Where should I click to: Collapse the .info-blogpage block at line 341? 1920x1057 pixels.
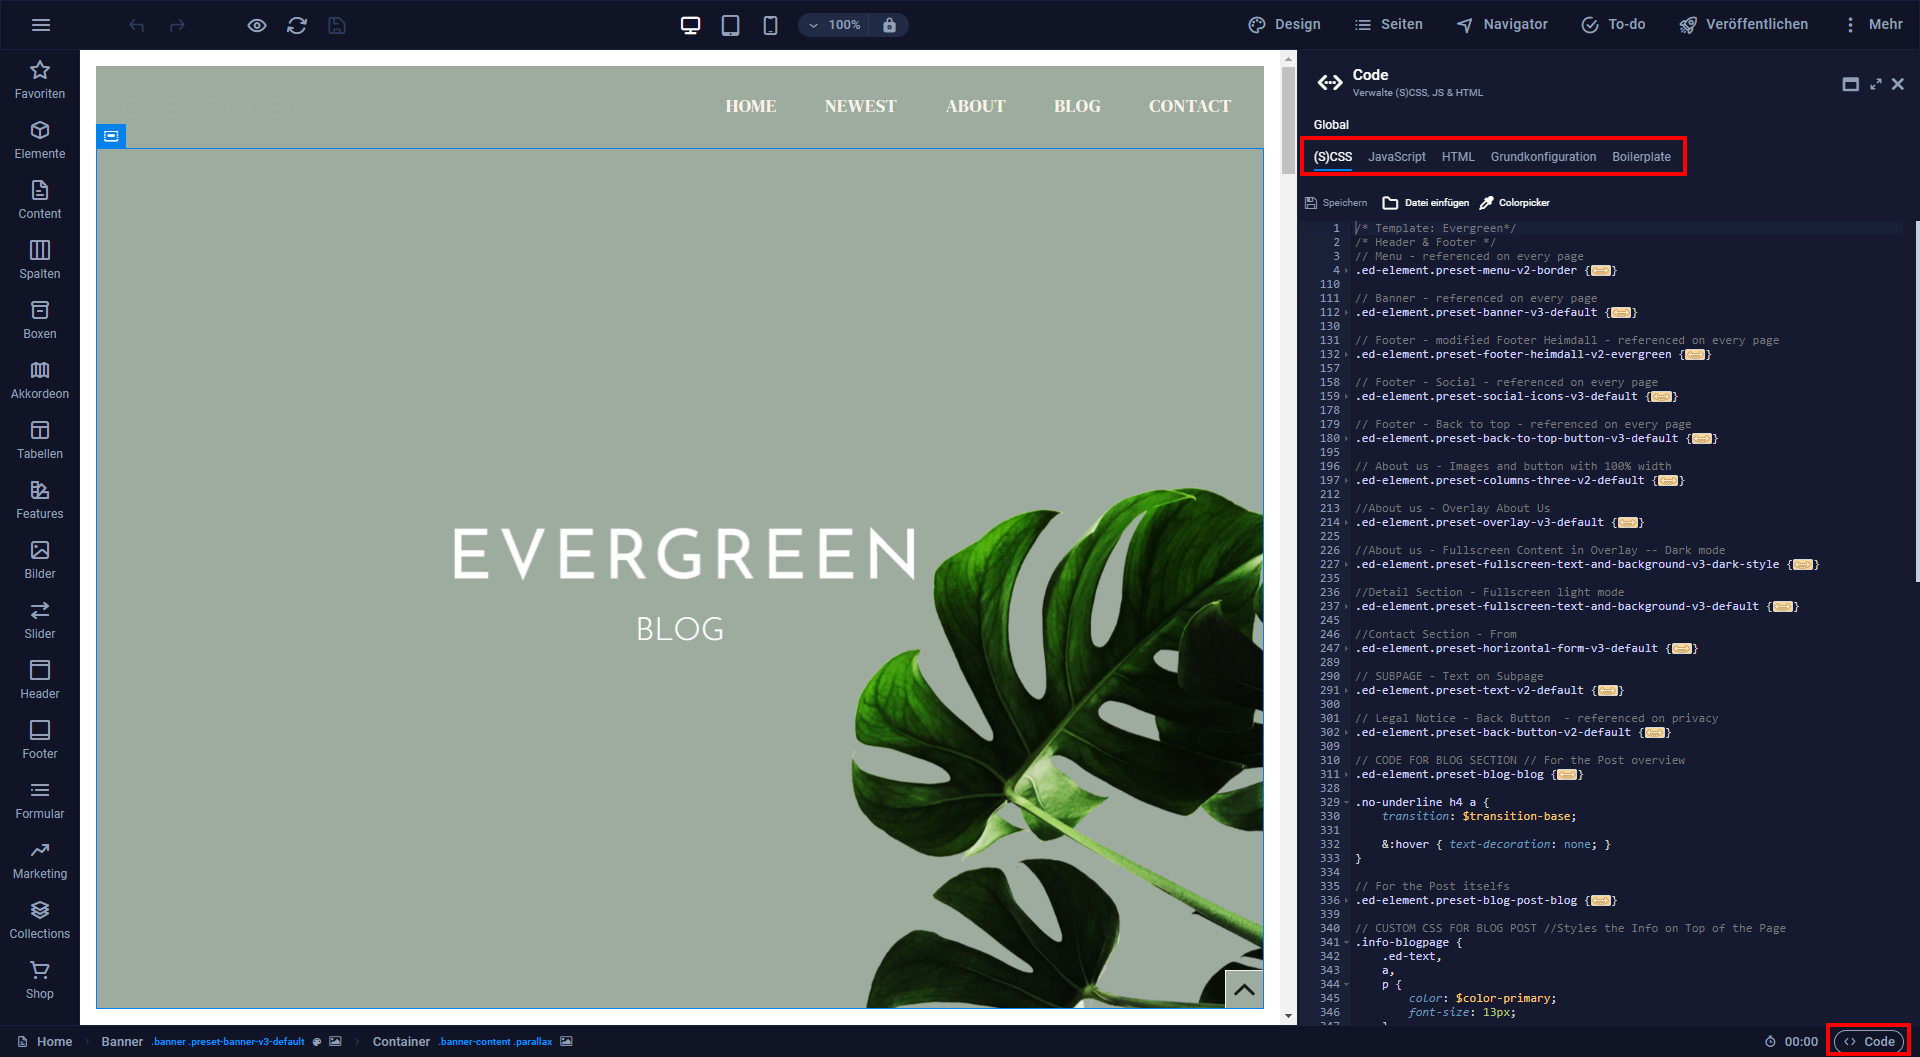tap(1346, 943)
